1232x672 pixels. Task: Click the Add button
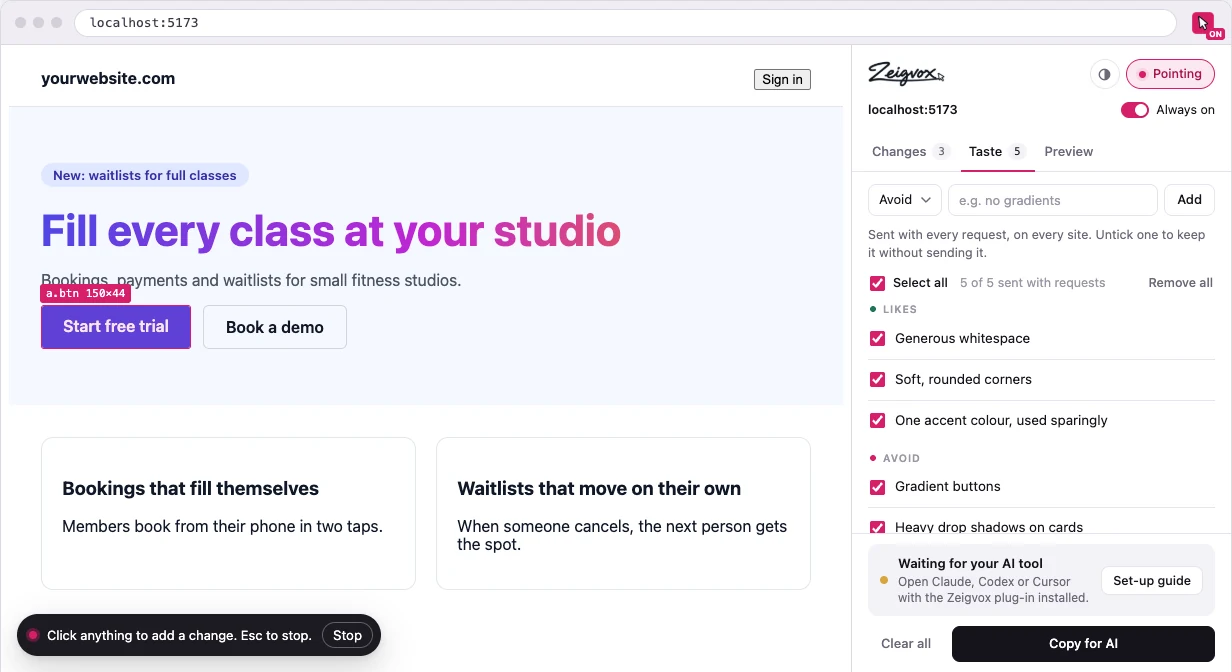point(1189,200)
